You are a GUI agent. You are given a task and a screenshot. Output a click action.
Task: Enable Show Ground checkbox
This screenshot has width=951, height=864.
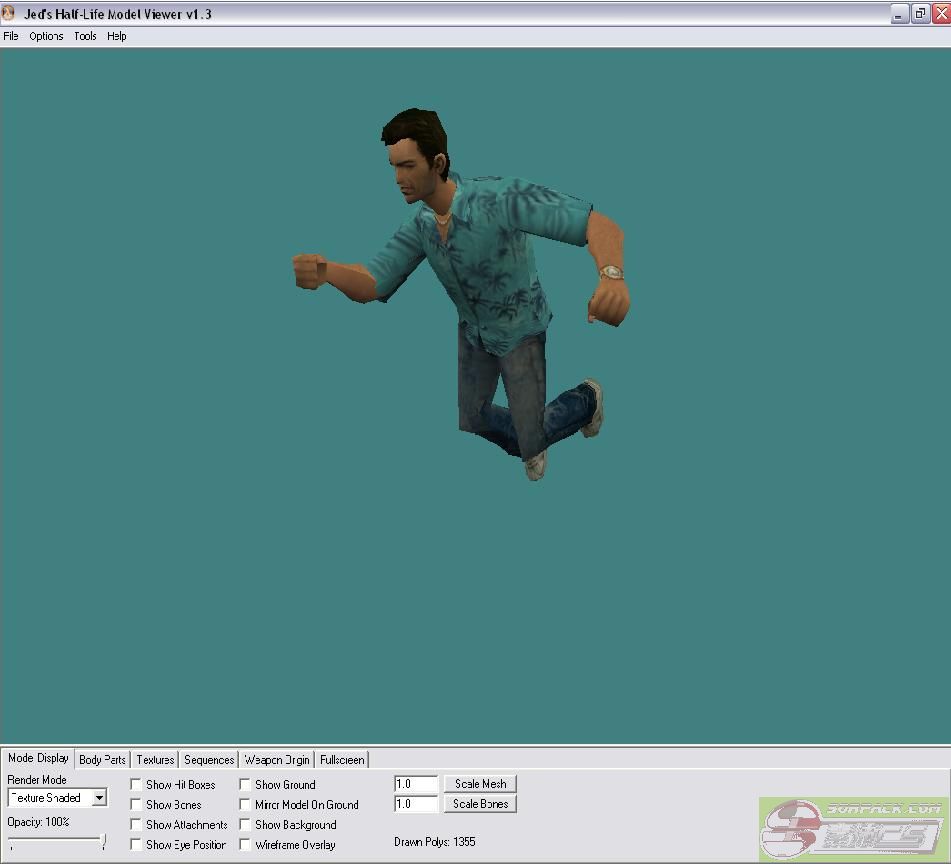245,785
